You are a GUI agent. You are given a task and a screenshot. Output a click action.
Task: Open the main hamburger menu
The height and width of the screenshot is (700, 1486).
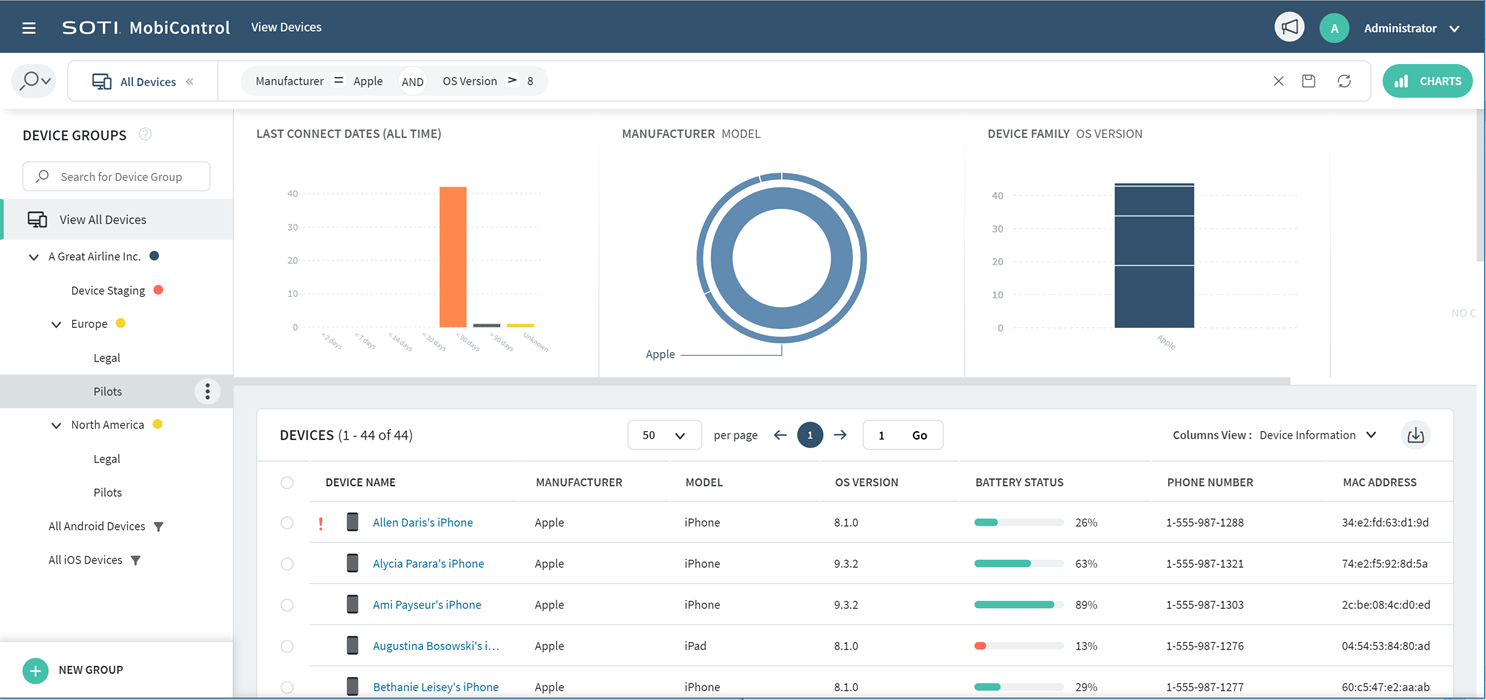[x=28, y=27]
